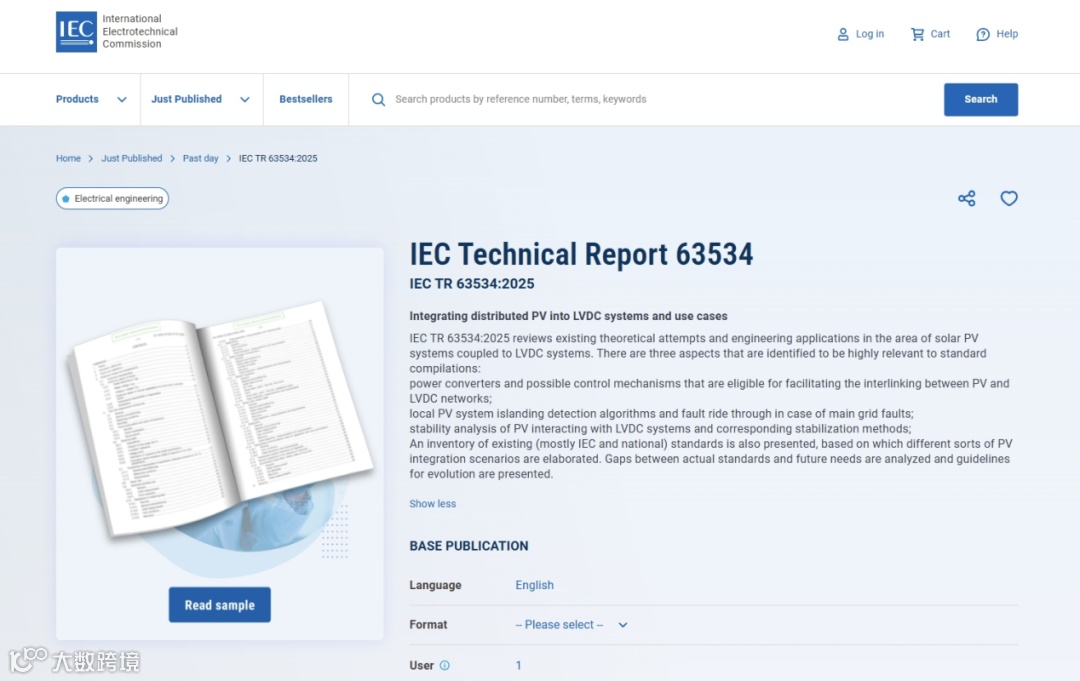
Task: Expand the Just Published menu chevron
Action: [x=245, y=99]
